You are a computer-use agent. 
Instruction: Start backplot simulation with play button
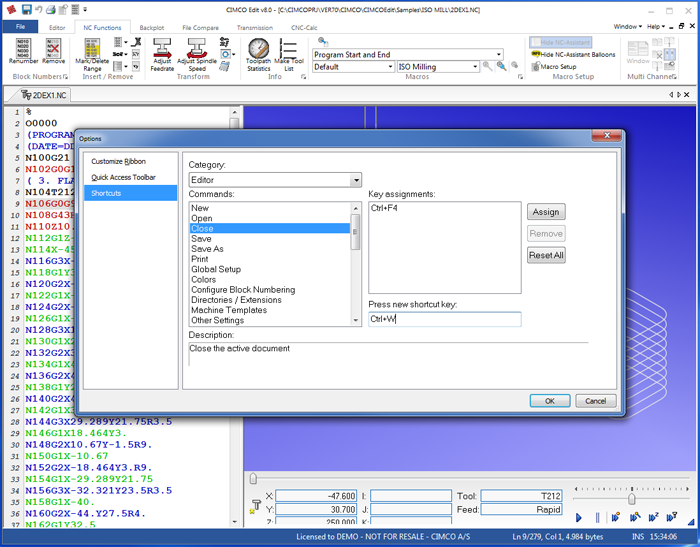point(579,518)
